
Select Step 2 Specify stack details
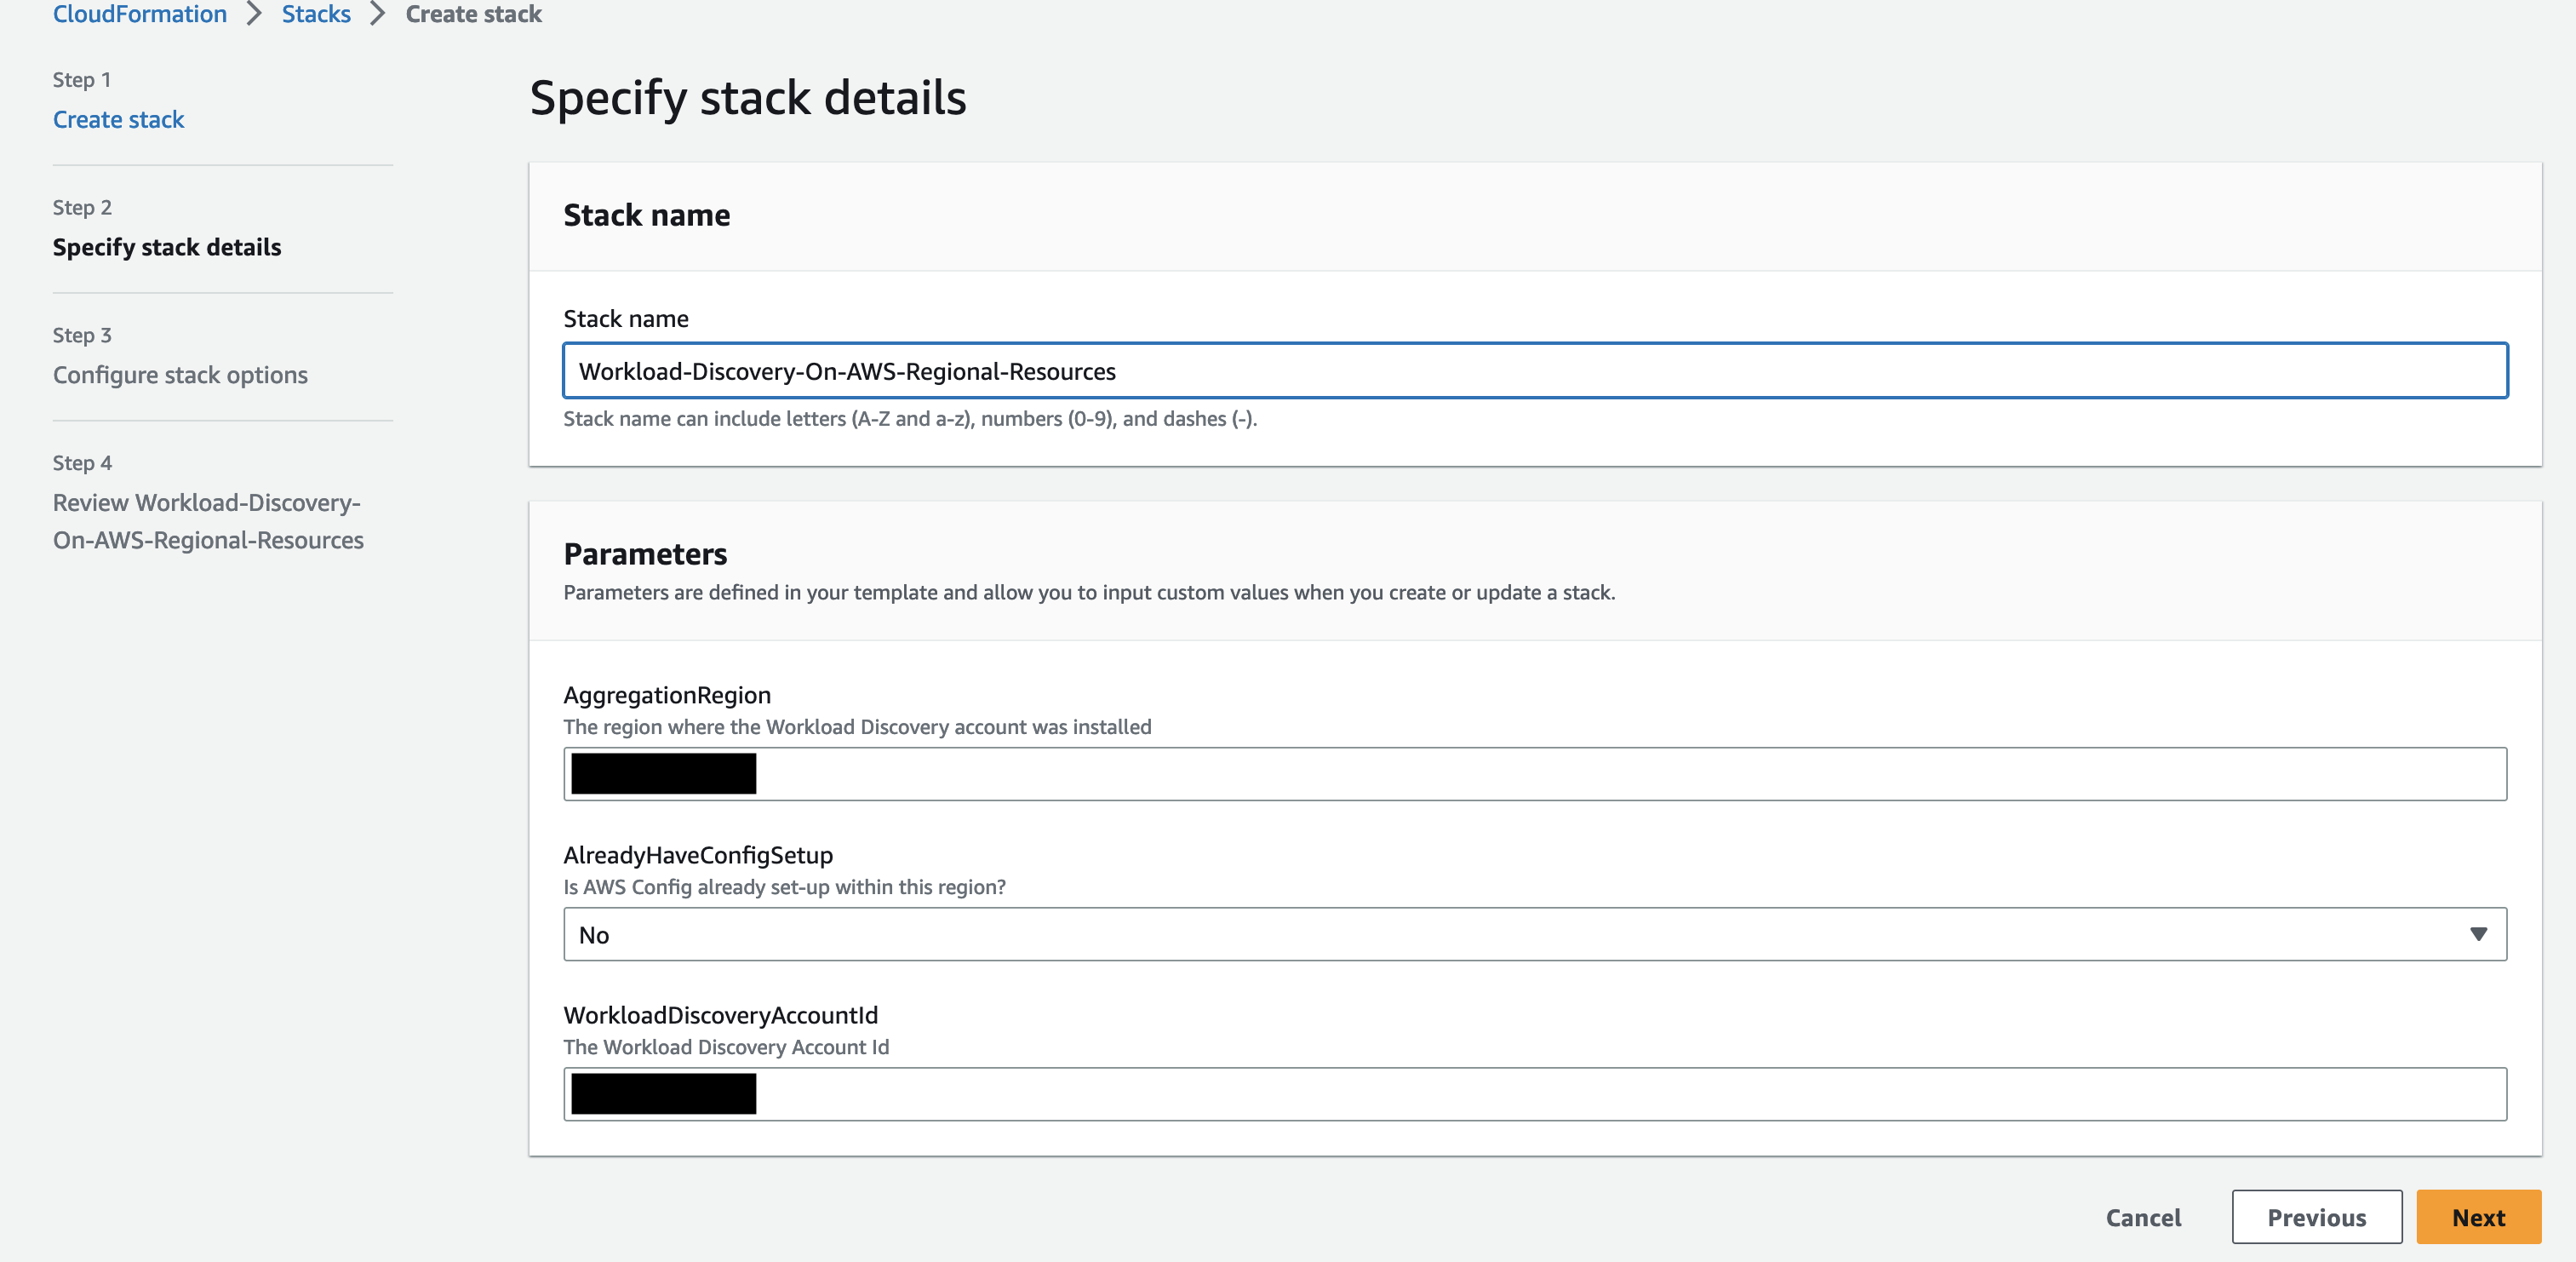(x=167, y=247)
